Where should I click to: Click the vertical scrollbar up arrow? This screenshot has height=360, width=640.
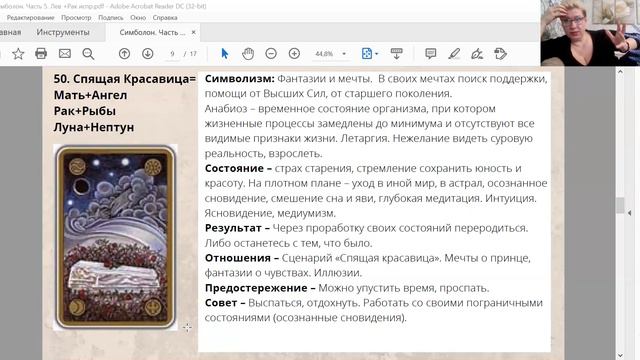(x=620, y=71)
